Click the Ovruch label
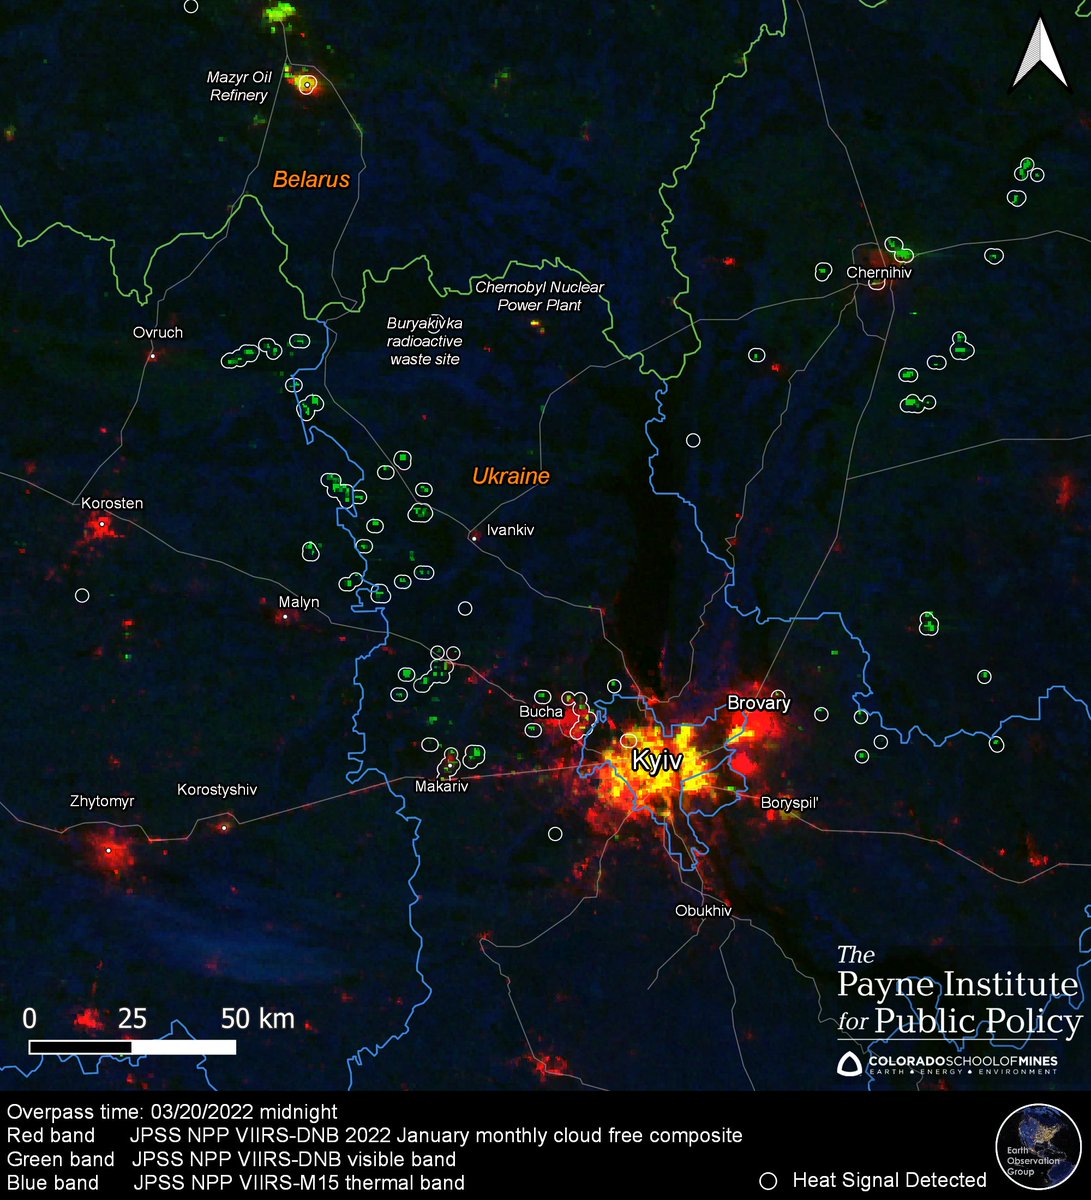1091x1200 pixels. 158,333
